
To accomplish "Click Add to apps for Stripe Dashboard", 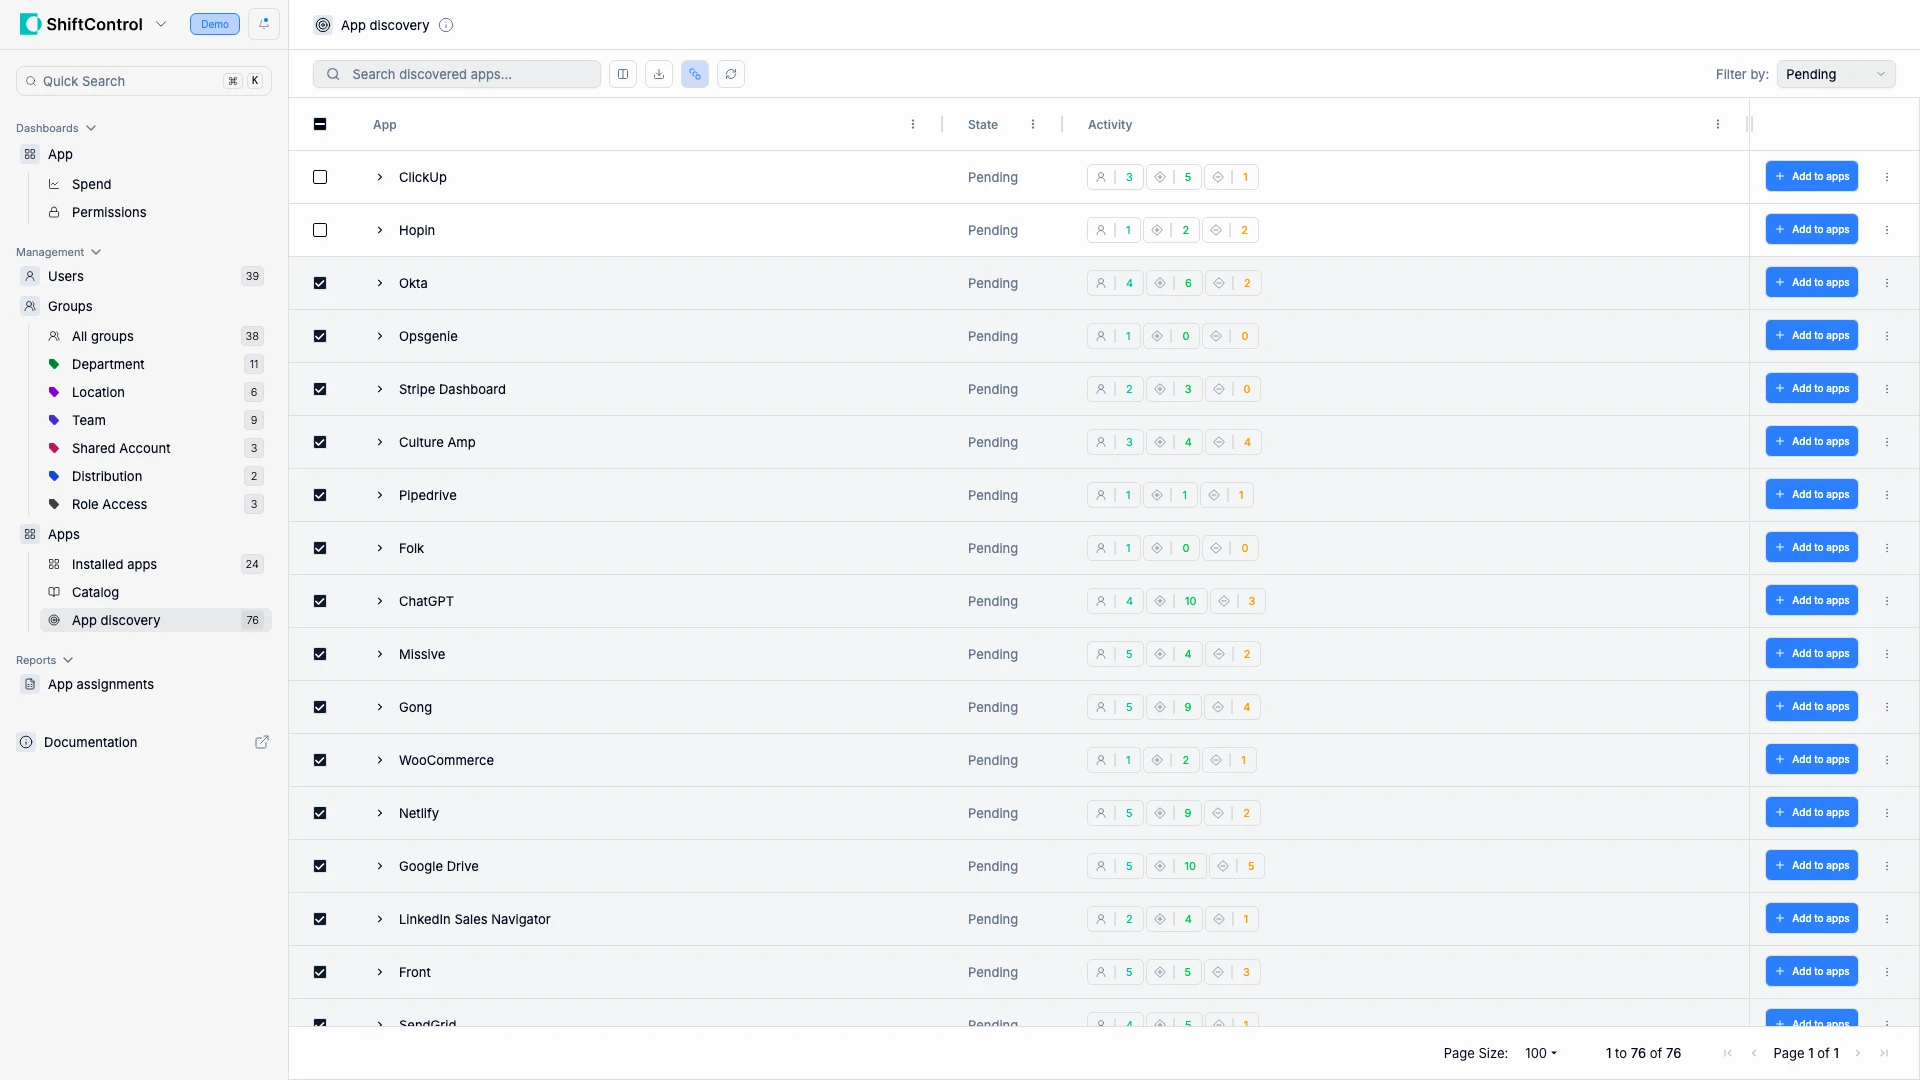I will pyautogui.click(x=1812, y=388).
